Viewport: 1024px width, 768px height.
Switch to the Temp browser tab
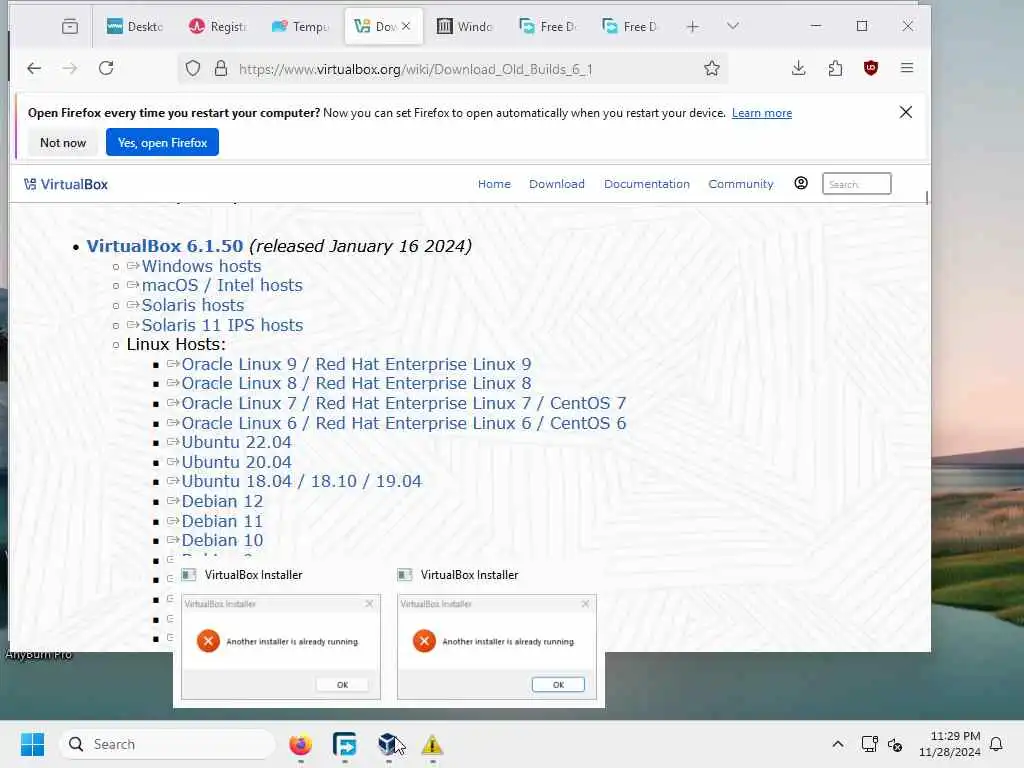300,26
